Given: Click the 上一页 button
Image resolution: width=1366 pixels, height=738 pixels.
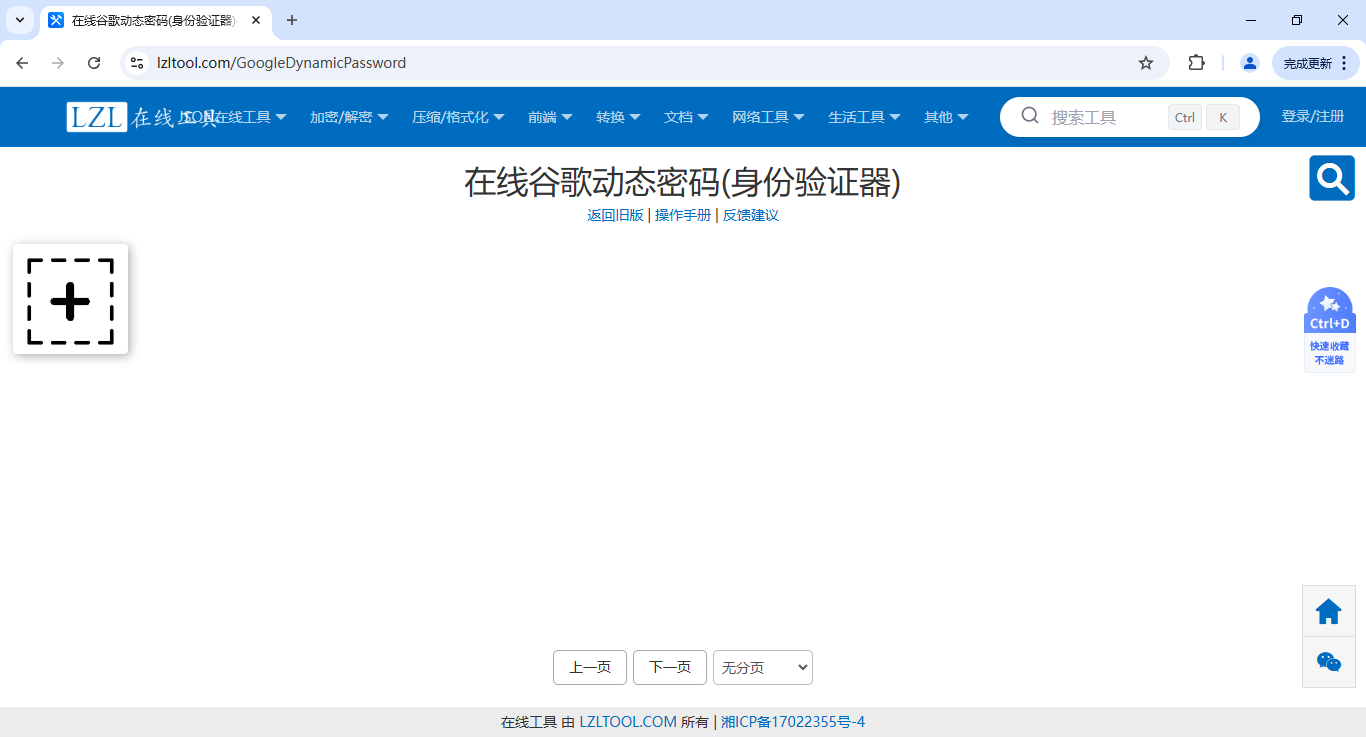Looking at the screenshot, I should pos(590,667).
